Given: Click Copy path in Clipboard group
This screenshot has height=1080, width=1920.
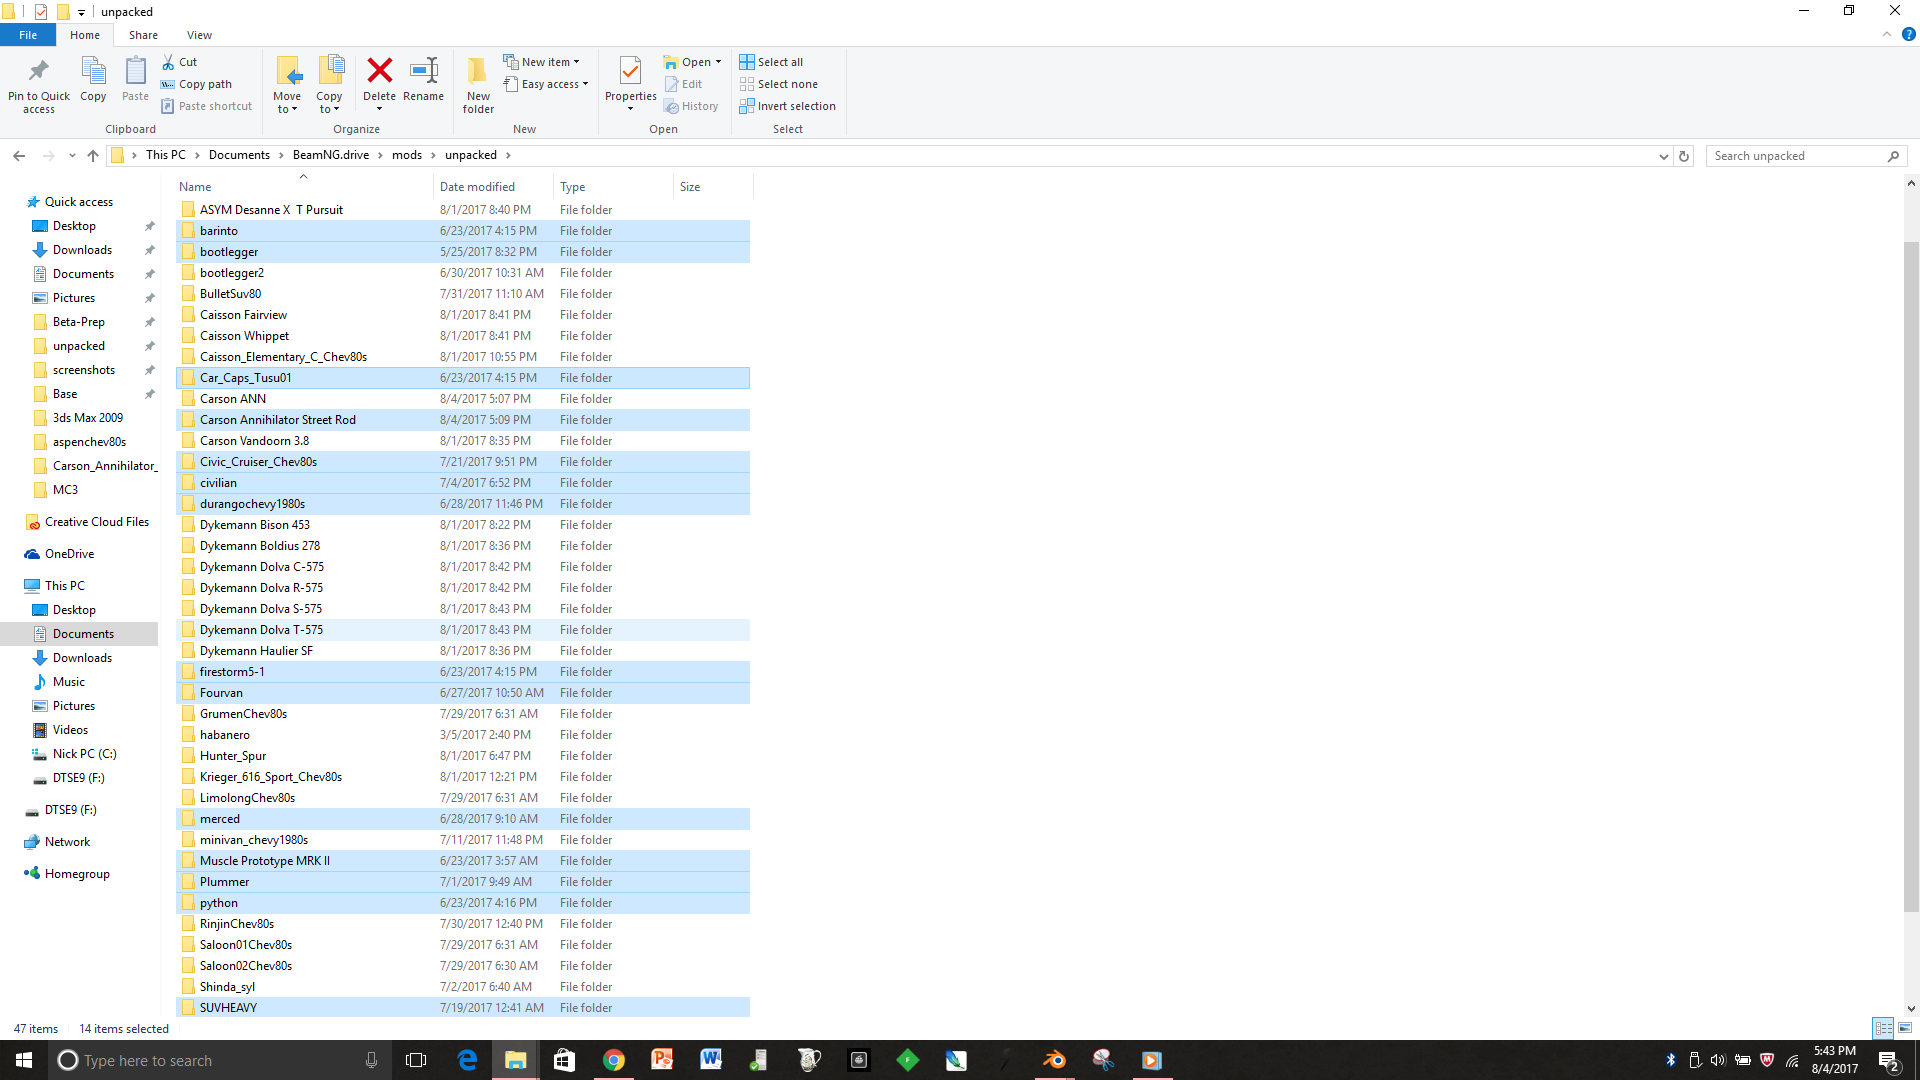Looking at the screenshot, I should pos(196,84).
